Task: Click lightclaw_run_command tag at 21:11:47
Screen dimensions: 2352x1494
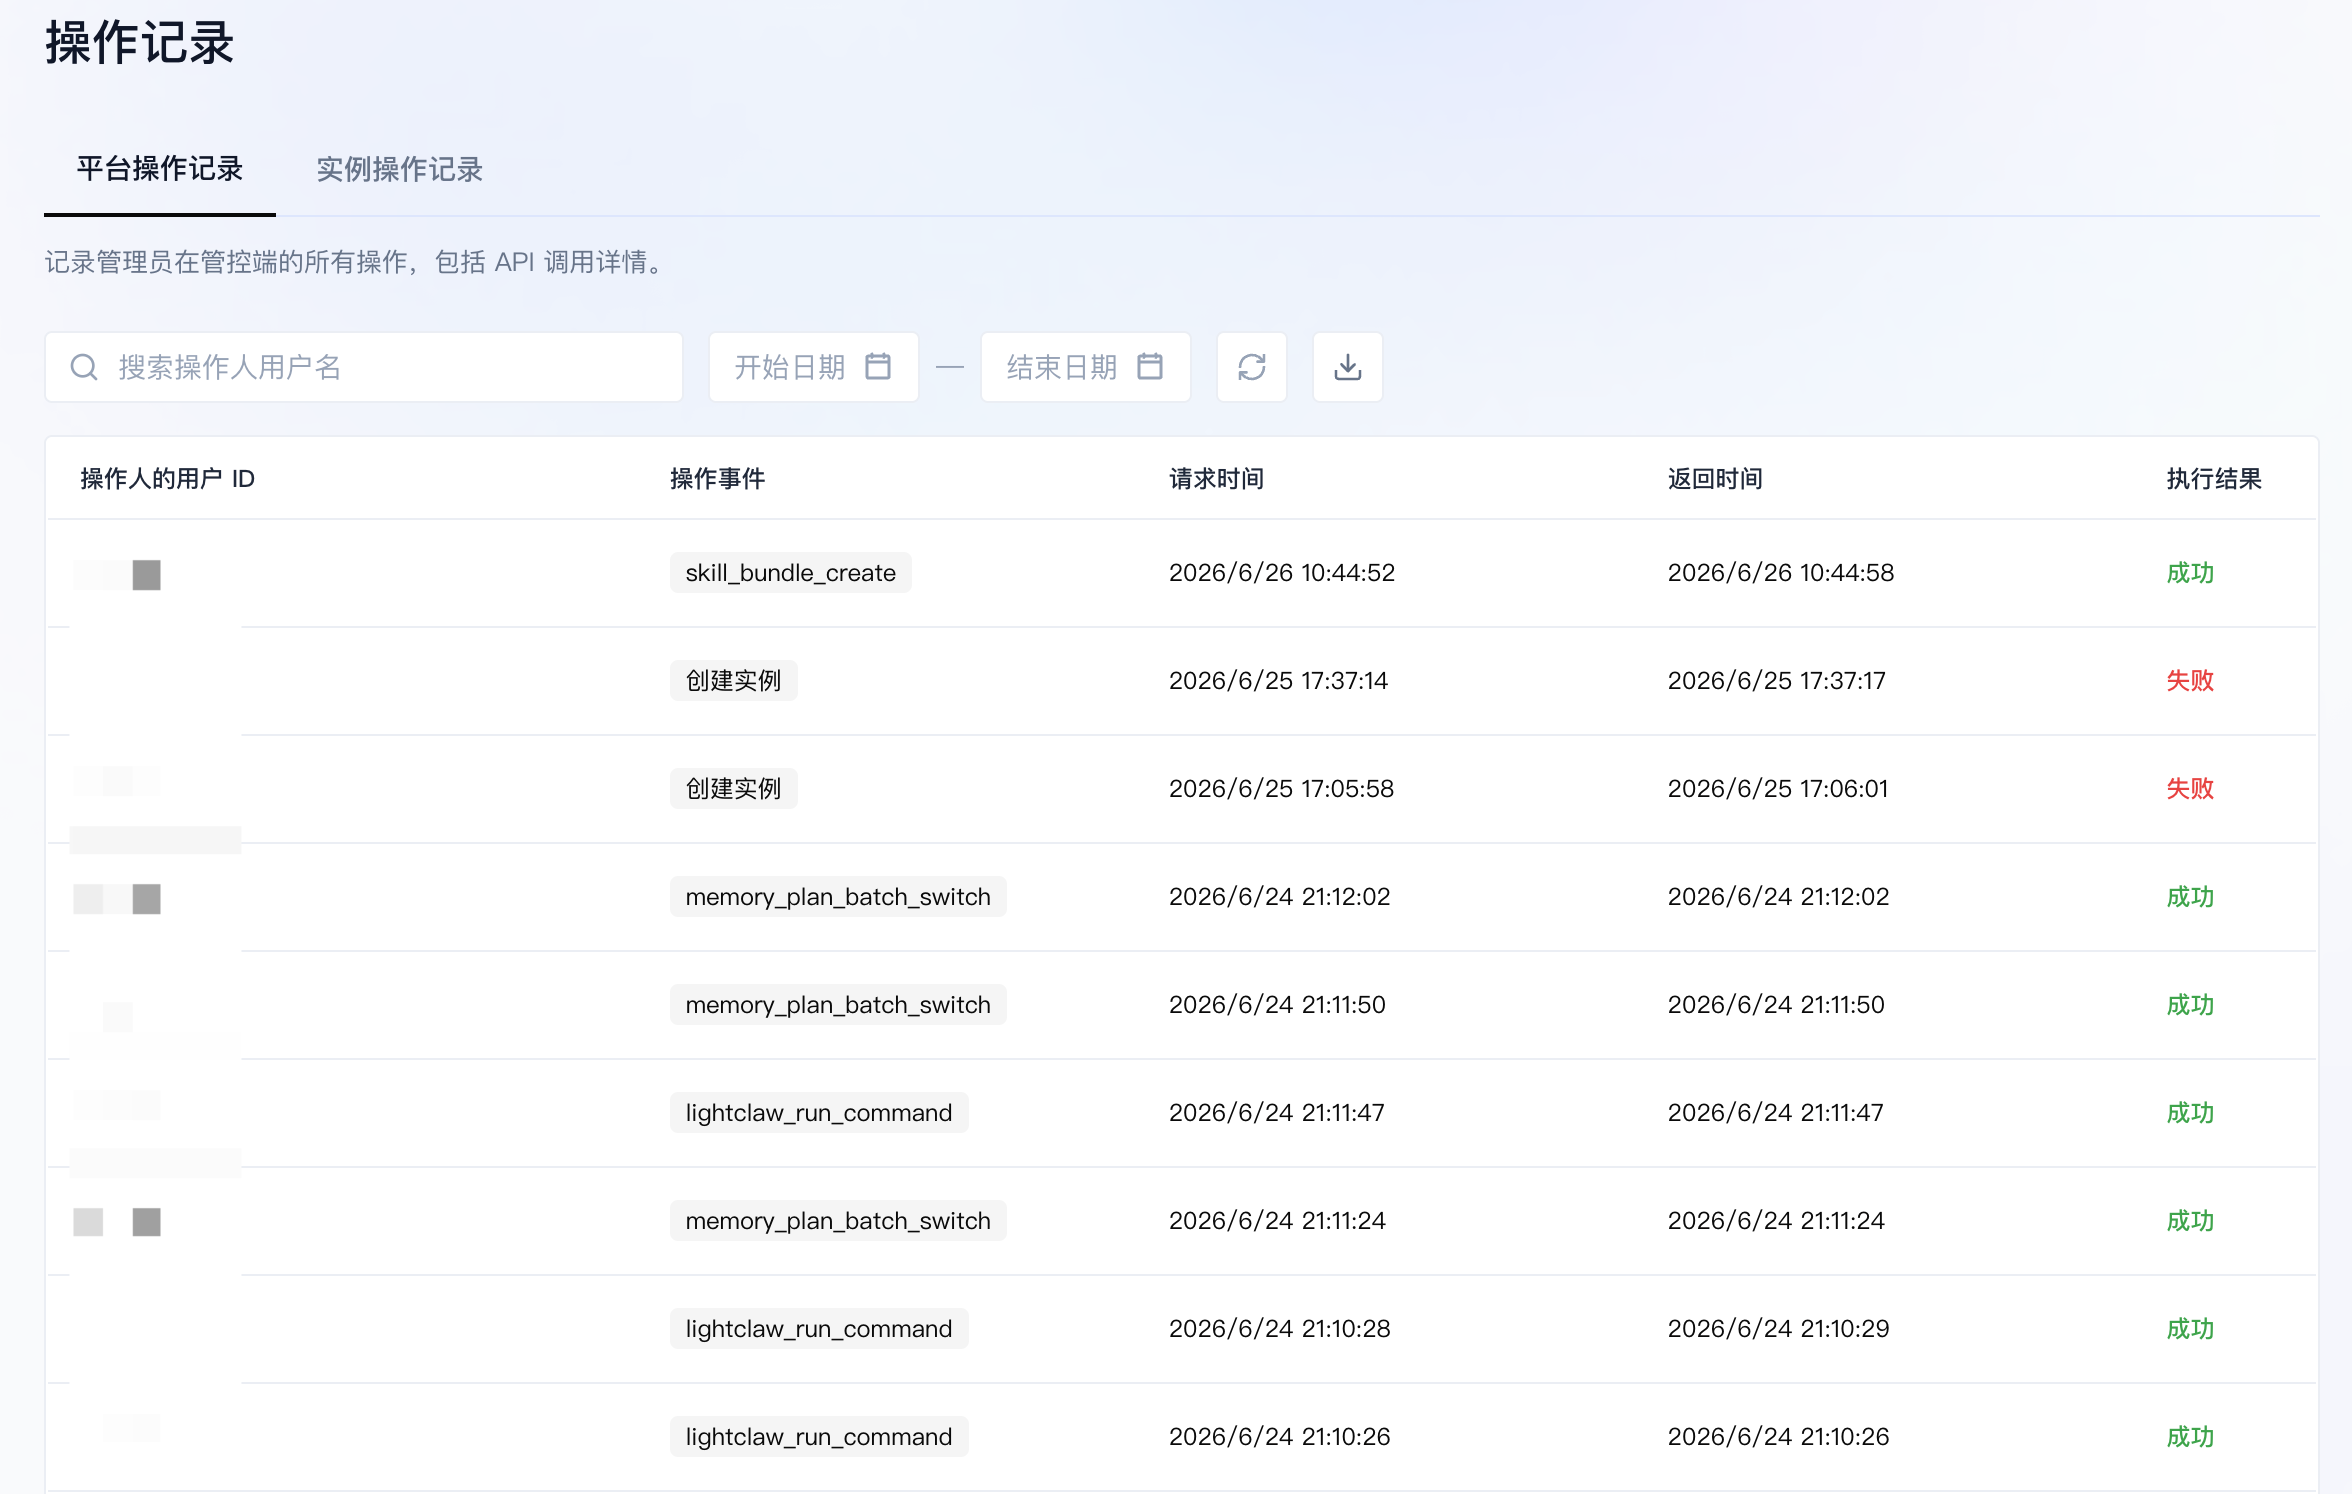Action: tap(818, 1113)
